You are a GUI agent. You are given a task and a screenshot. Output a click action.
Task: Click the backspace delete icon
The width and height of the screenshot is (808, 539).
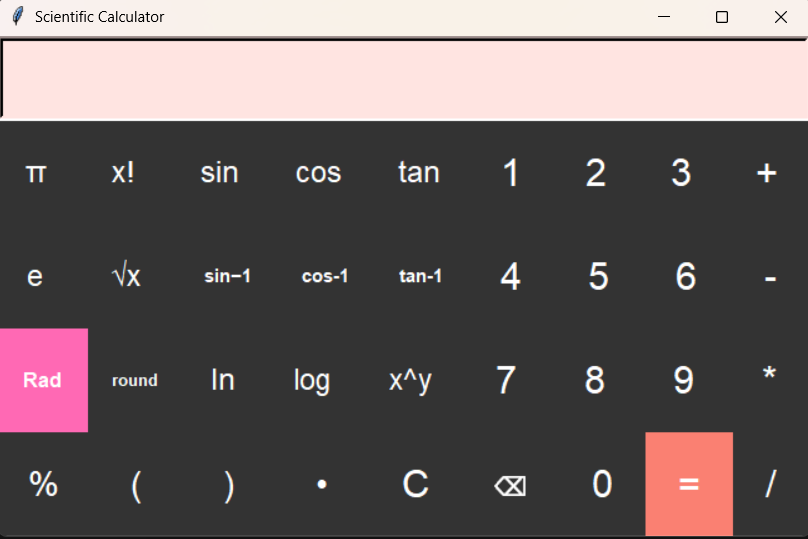coord(510,484)
